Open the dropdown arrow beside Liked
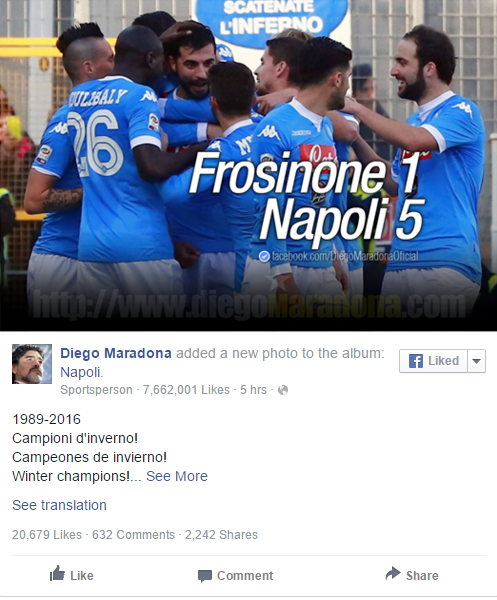The width and height of the screenshot is (497, 600). (477, 361)
